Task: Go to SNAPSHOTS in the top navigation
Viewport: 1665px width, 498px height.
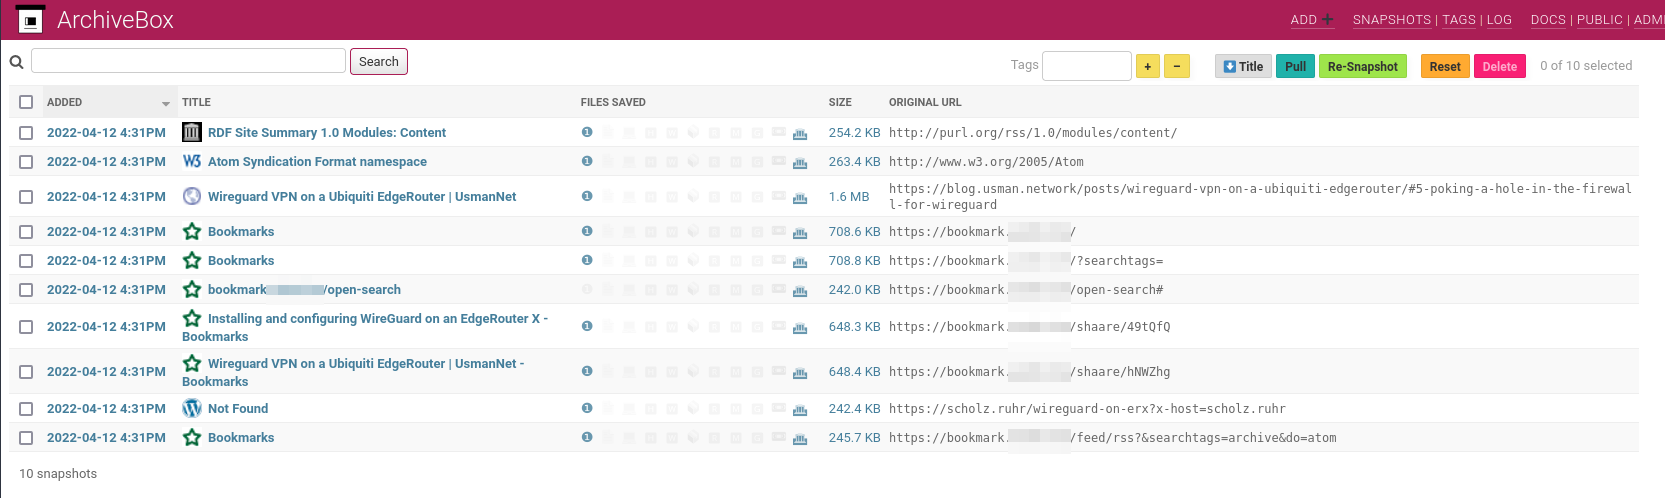Action: [1391, 19]
